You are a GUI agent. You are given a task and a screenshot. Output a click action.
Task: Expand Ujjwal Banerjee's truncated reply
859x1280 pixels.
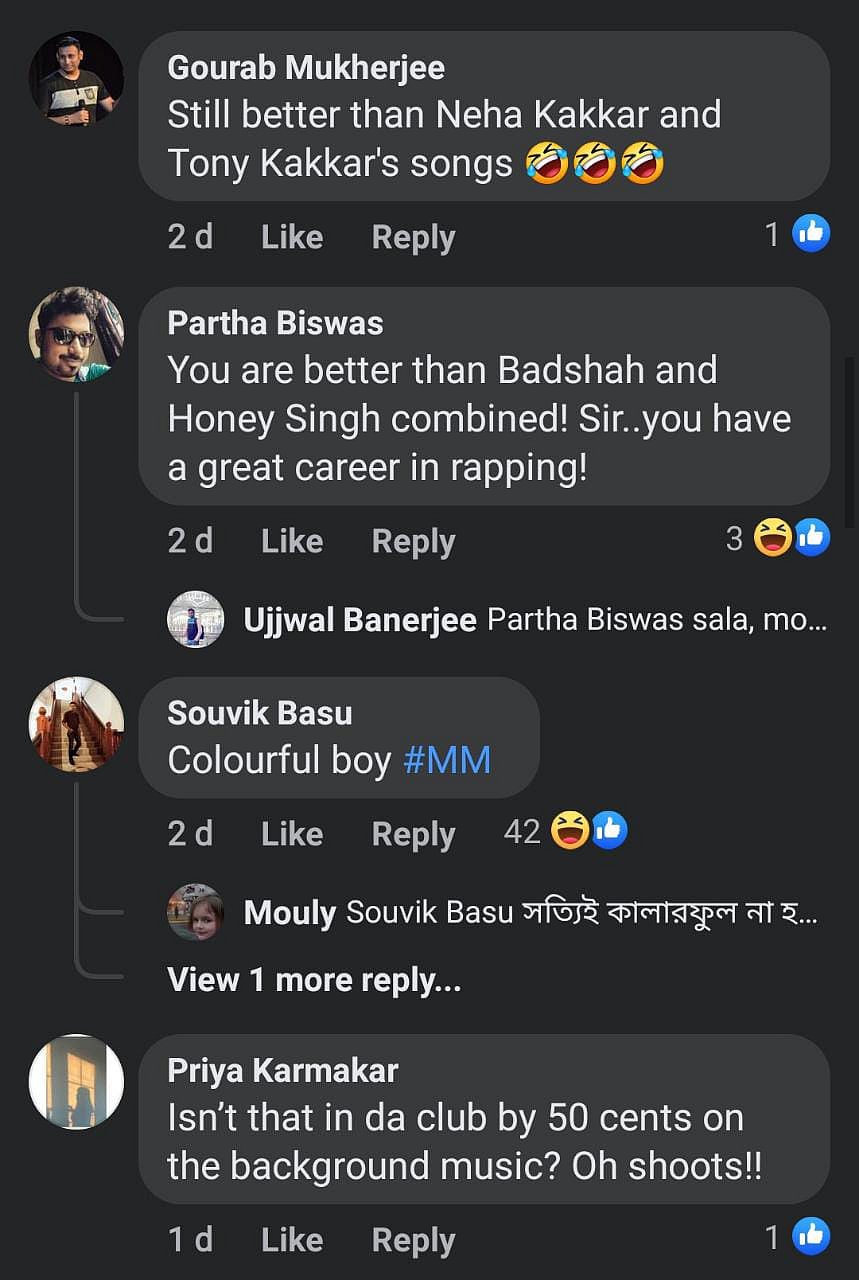(x=656, y=620)
